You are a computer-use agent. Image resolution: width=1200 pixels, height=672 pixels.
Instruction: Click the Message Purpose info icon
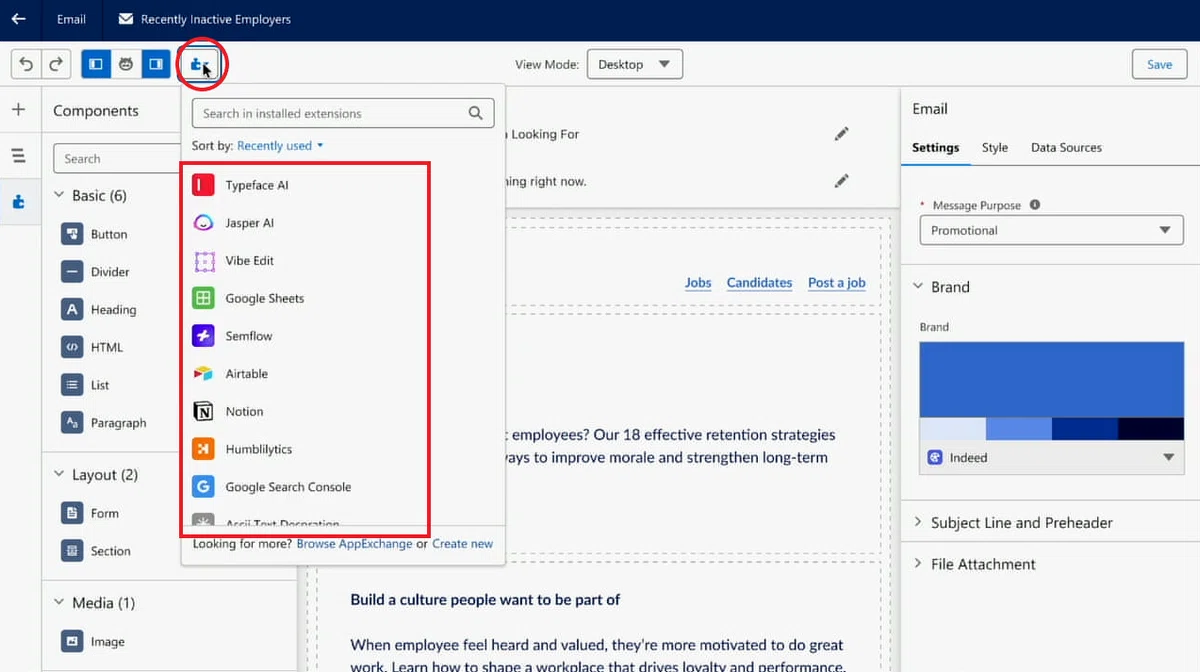1035,205
